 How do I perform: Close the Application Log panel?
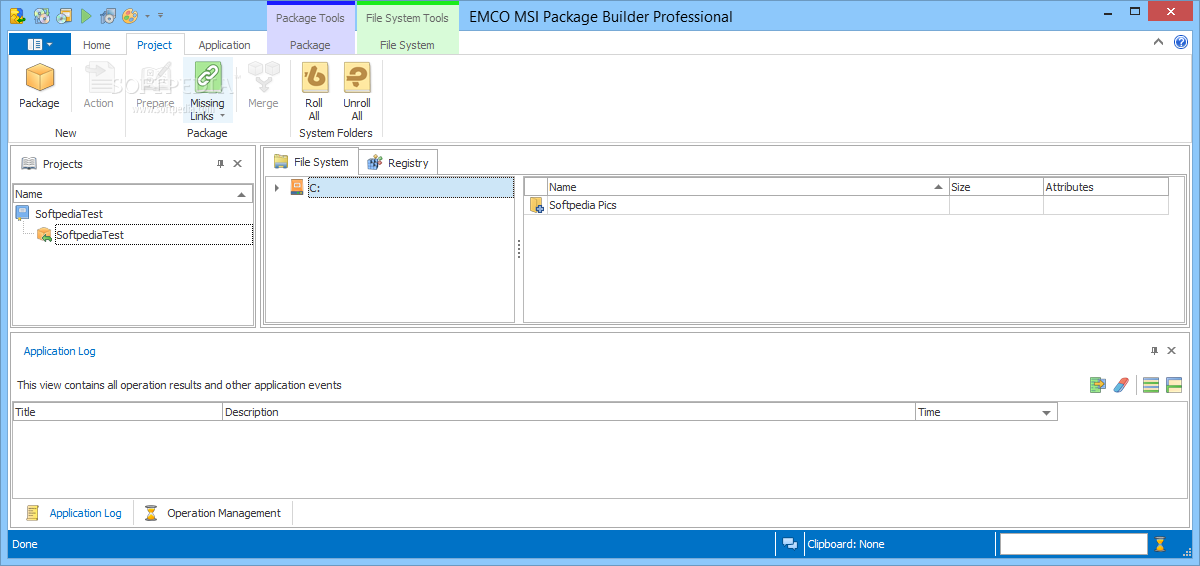(1172, 351)
